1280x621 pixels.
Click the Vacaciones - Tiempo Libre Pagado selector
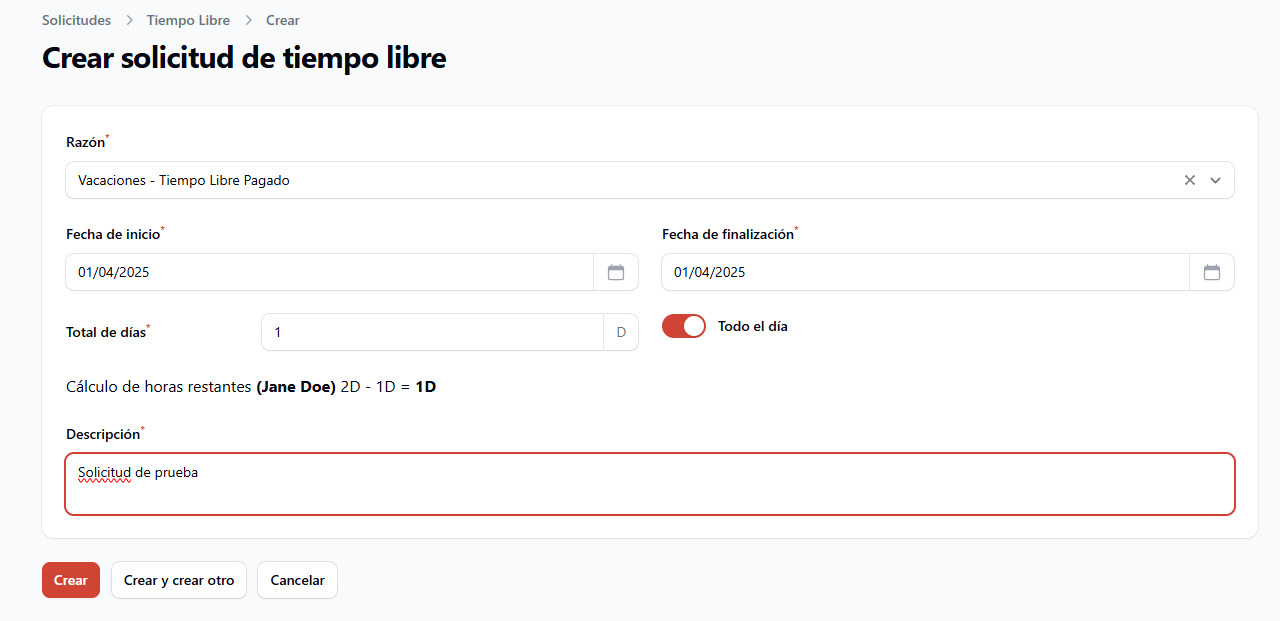650,180
